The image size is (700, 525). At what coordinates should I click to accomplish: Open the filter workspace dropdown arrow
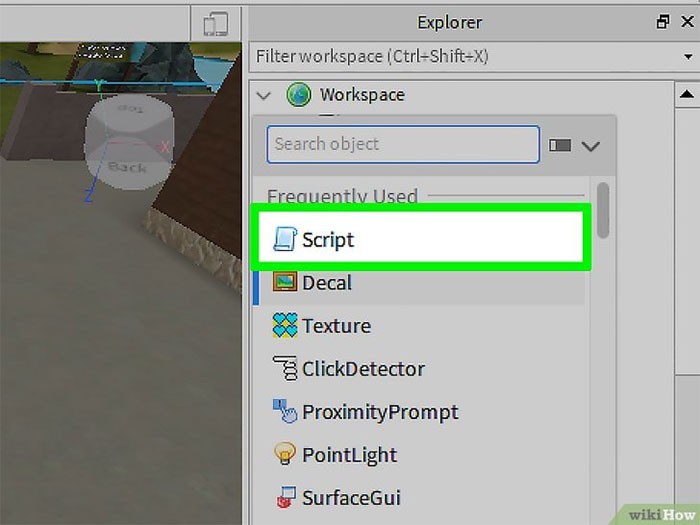(x=688, y=57)
